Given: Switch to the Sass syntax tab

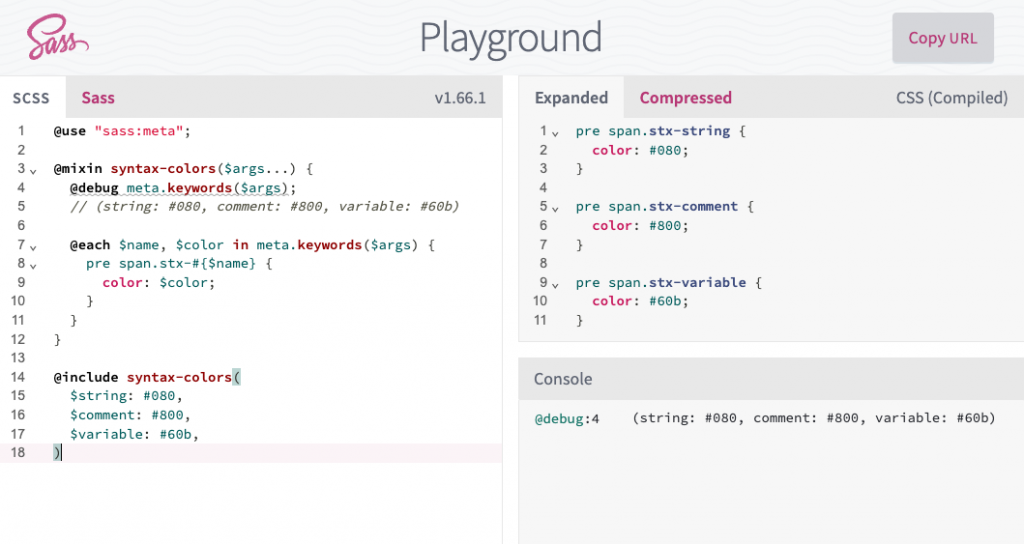Looking at the screenshot, I should coord(98,98).
